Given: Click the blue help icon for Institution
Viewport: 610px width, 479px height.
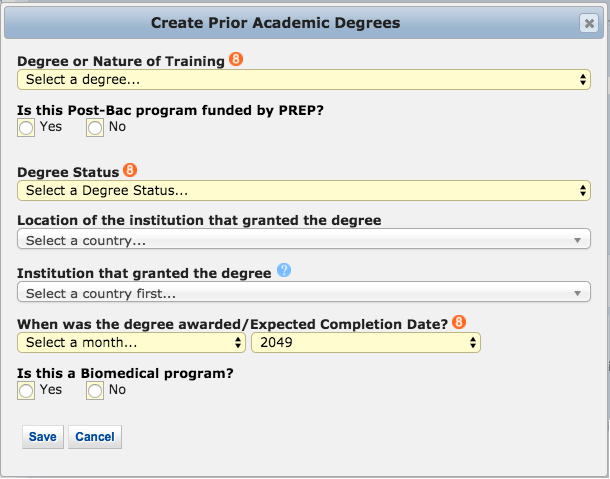Looking at the screenshot, I should click(x=283, y=271).
